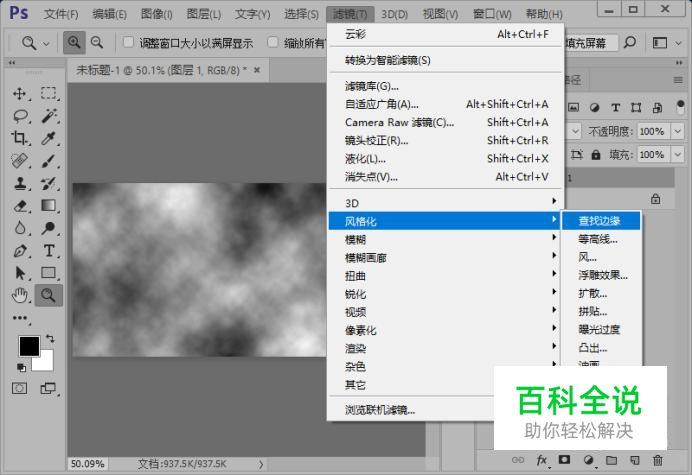692x475 pixels.
Task: Expand the 3D filter submenu
Action: coord(445,203)
